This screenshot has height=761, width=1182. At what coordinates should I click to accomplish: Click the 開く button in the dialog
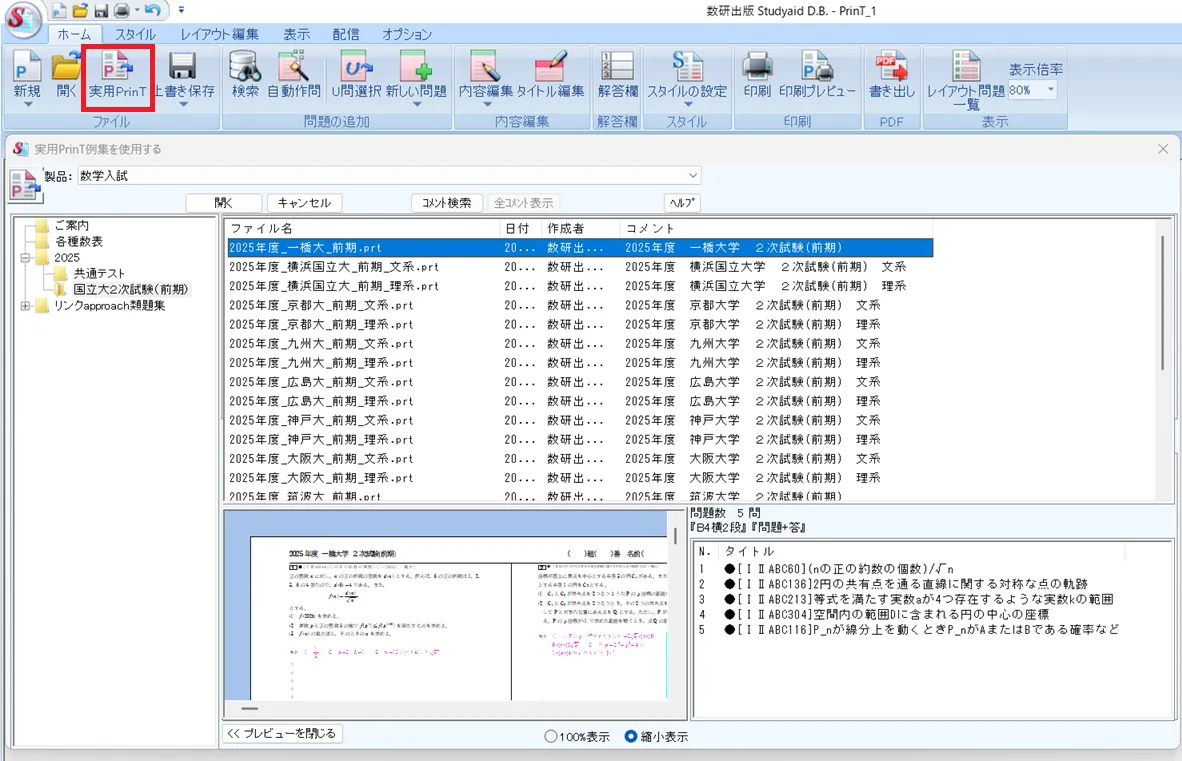click(224, 203)
